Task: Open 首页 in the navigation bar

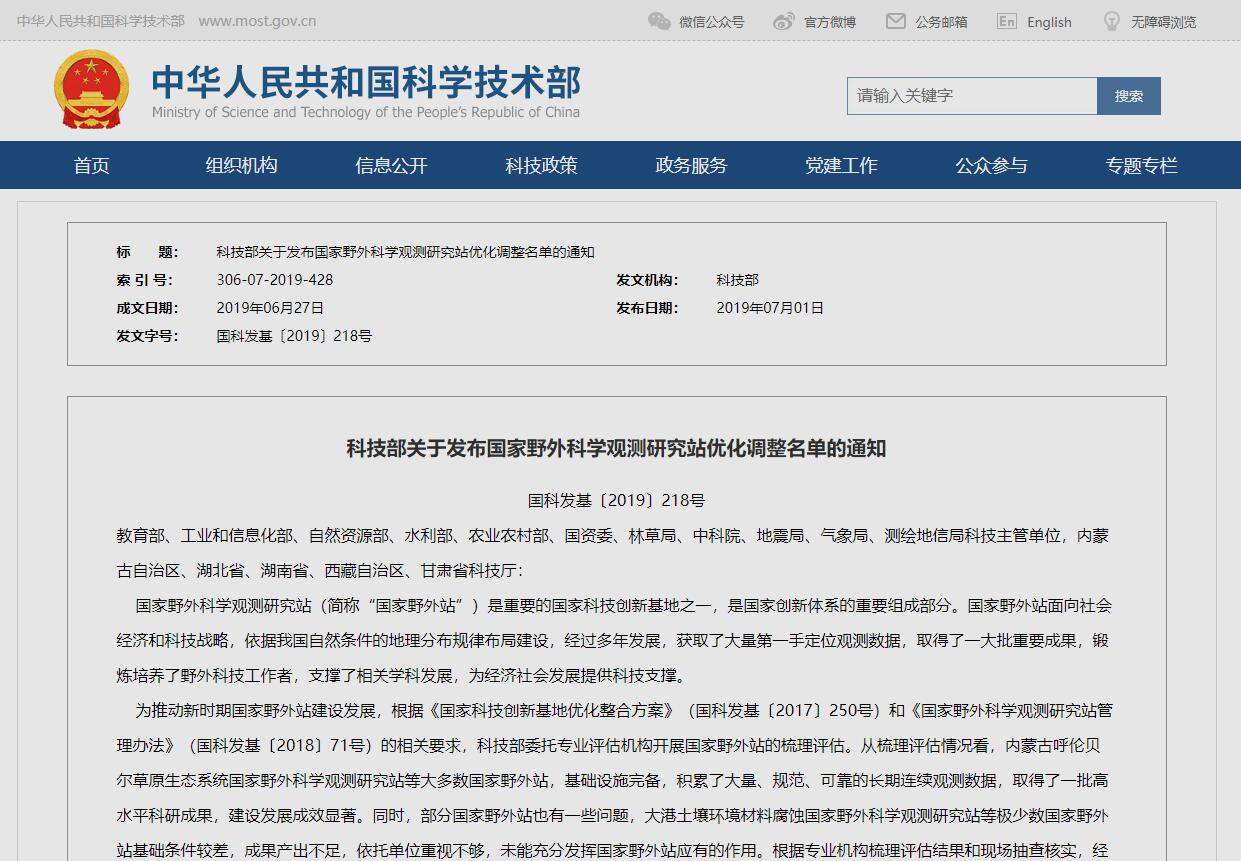Action: 92,165
